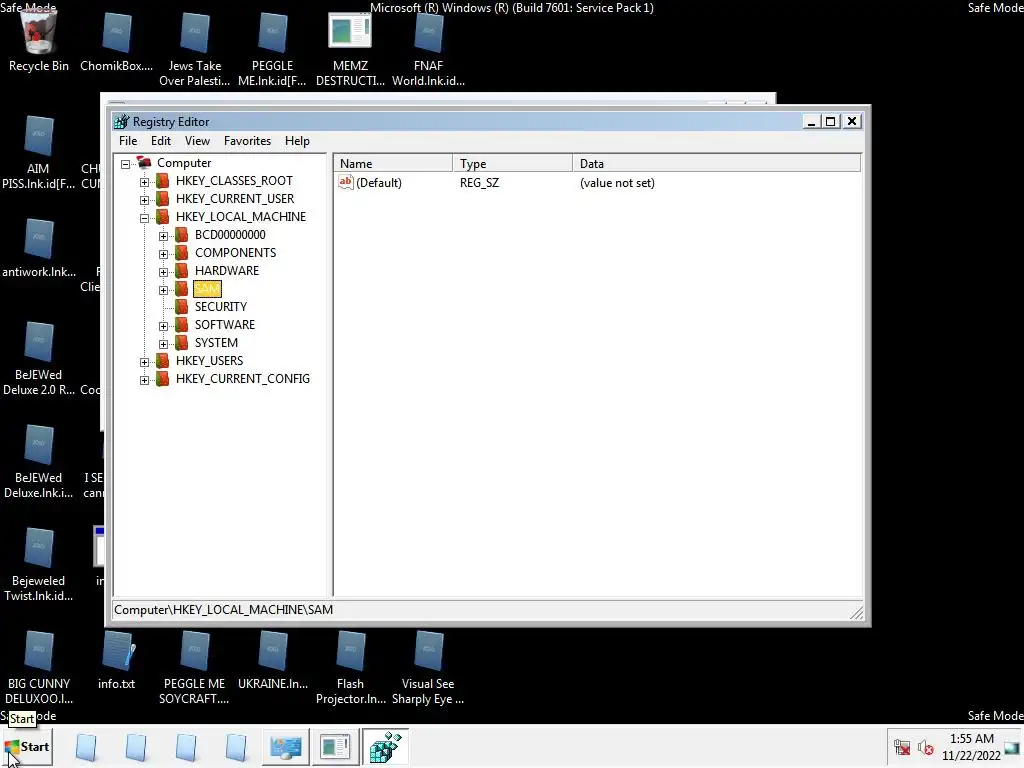Click the network tray icon with red X
1024x768 pixels.
[902, 747]
